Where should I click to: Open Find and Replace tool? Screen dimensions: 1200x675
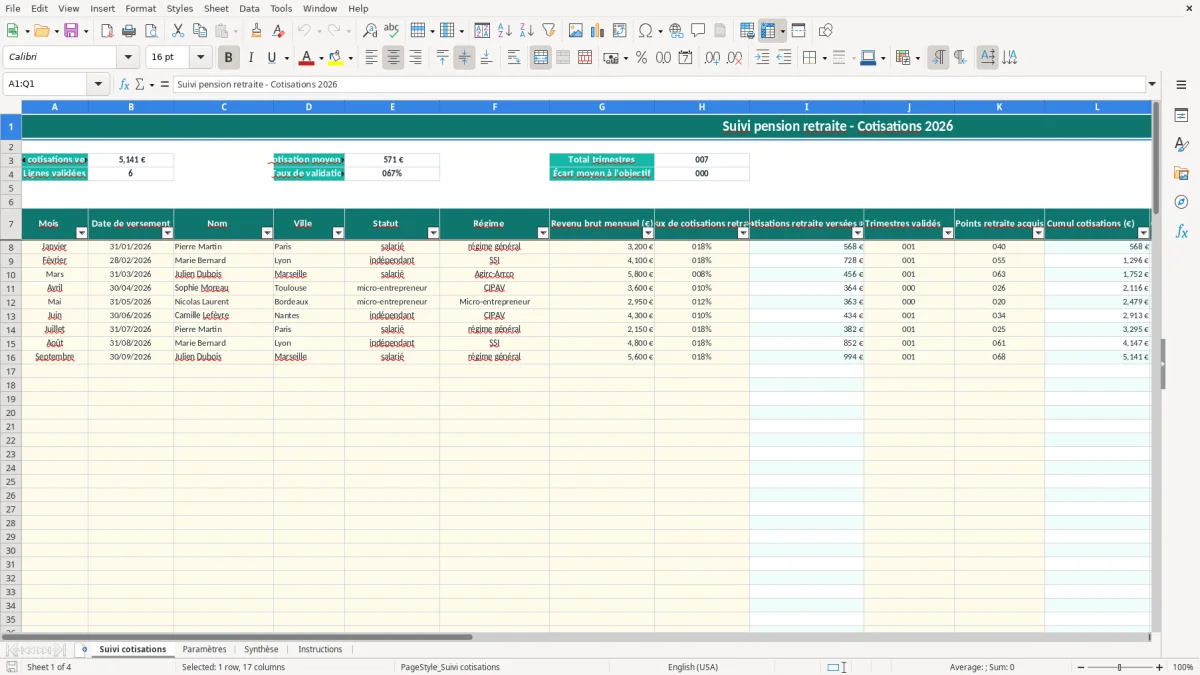pyautogui.click(x=370, y=31)
